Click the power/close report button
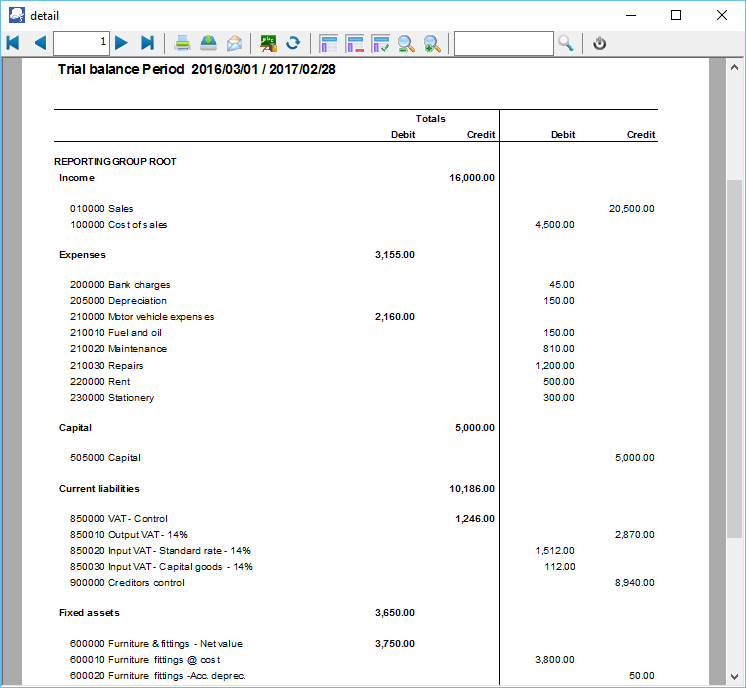Screen dimensions: 746x688 click(x=600, y=43)
